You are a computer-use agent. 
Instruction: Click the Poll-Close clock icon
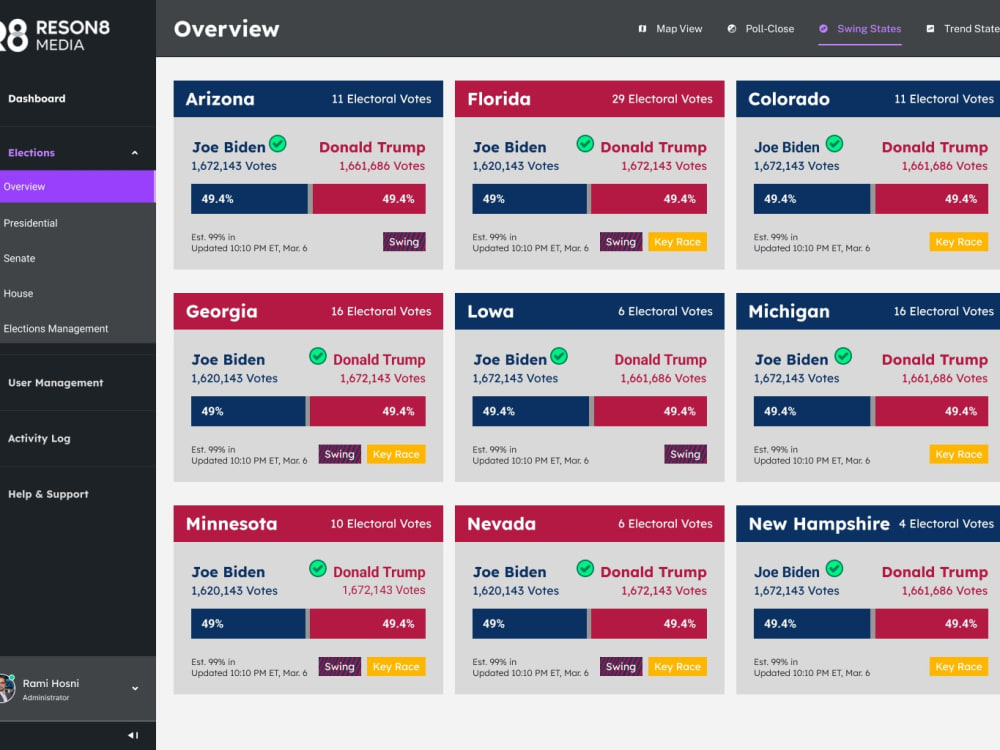click(x=732, y=29)
